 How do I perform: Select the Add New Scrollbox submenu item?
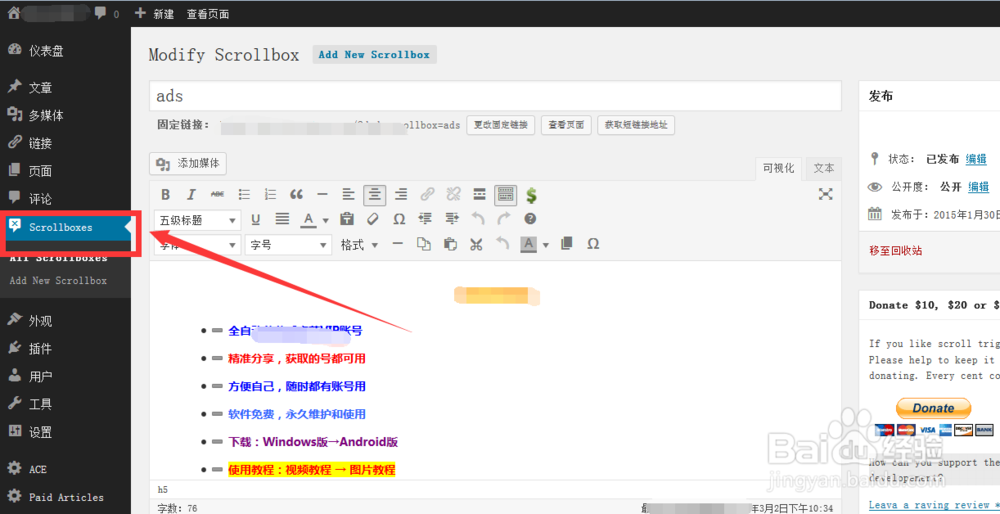click(58, 281)
